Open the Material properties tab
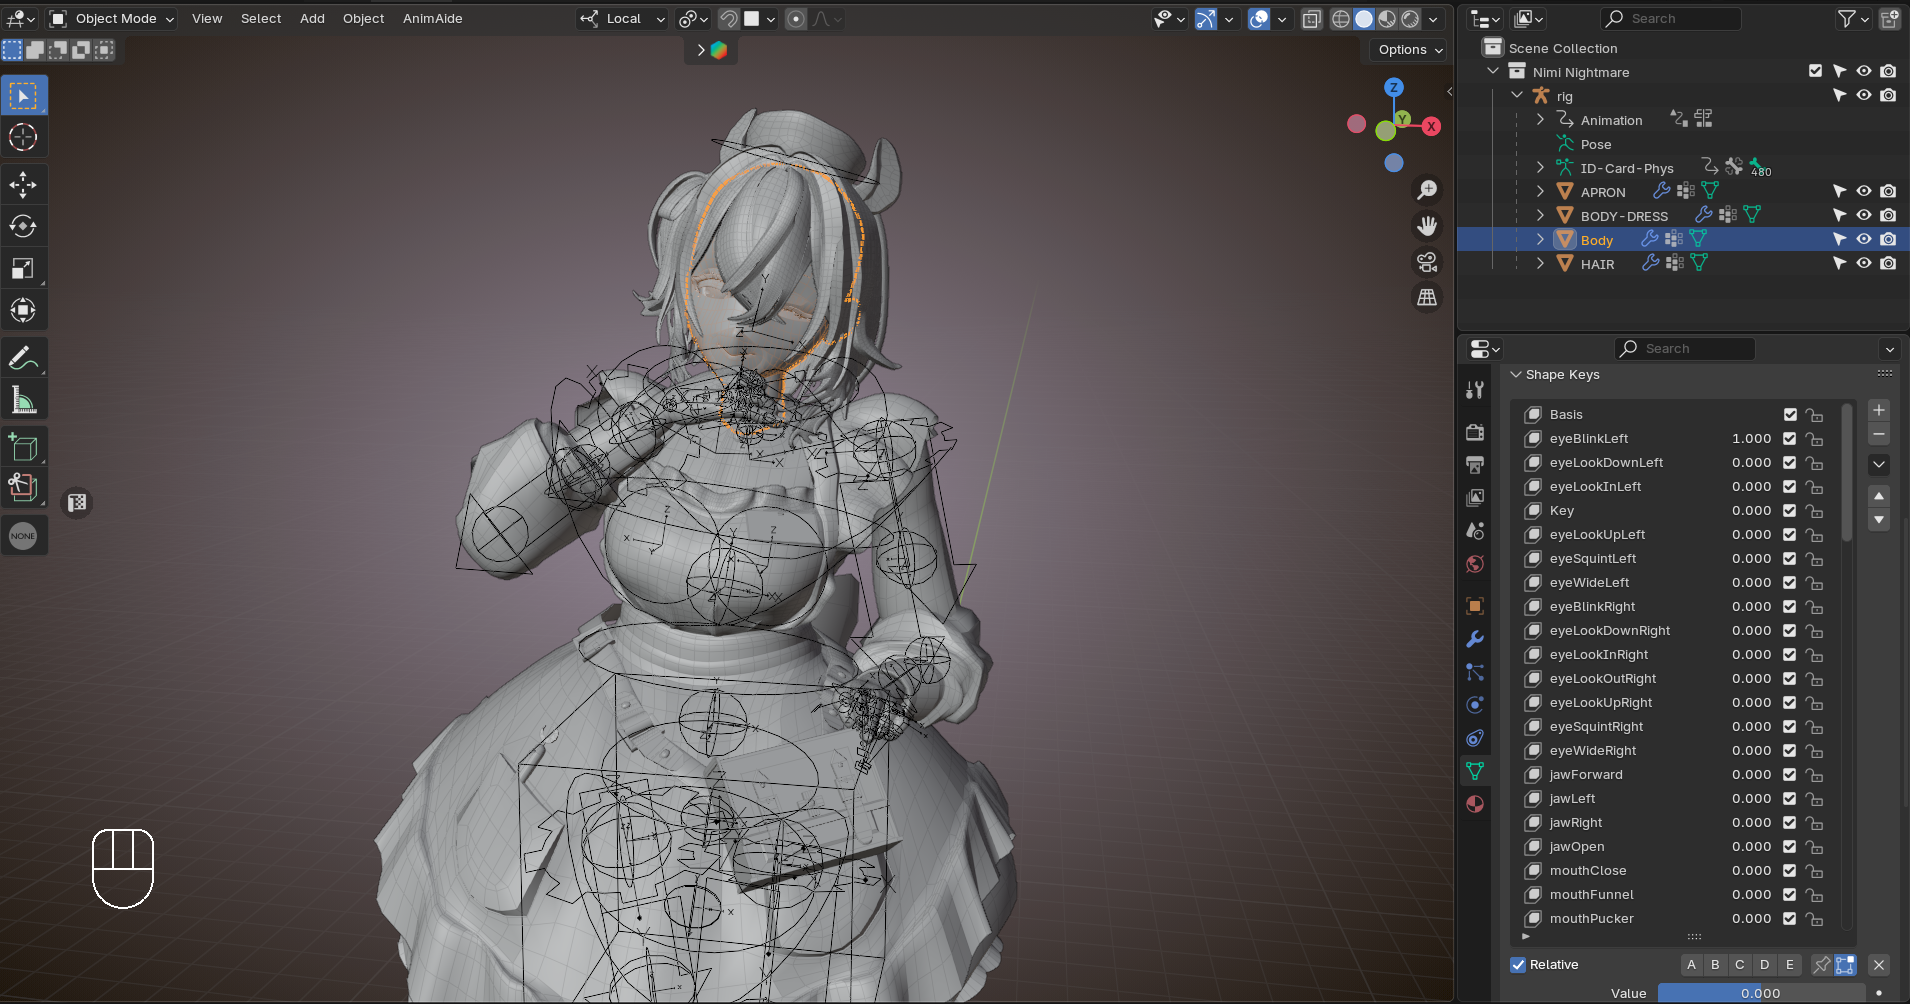This screenshot has height=1004, width=1910. coord(1476,803)
